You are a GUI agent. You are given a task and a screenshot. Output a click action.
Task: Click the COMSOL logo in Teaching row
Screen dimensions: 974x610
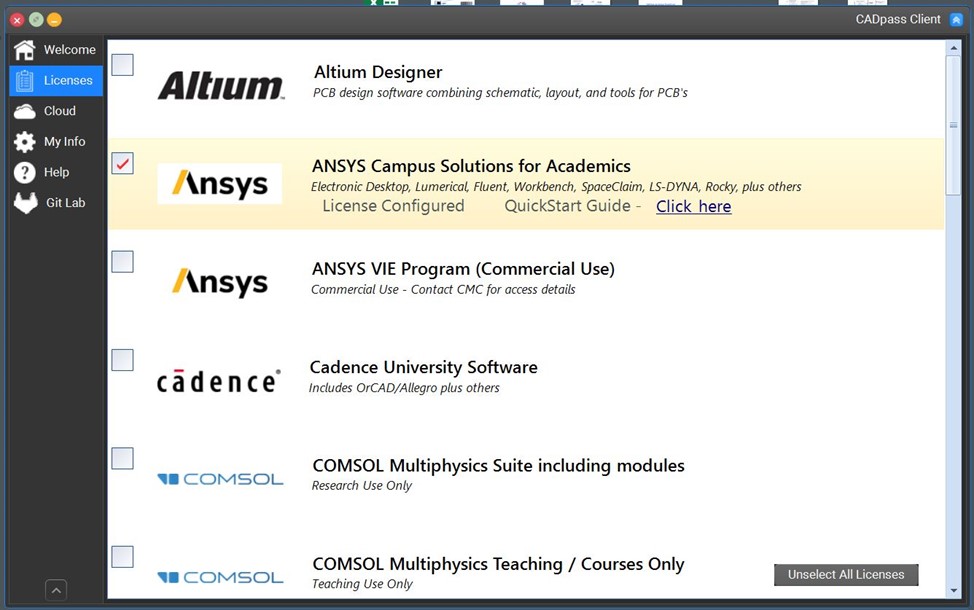coord(220,578)
